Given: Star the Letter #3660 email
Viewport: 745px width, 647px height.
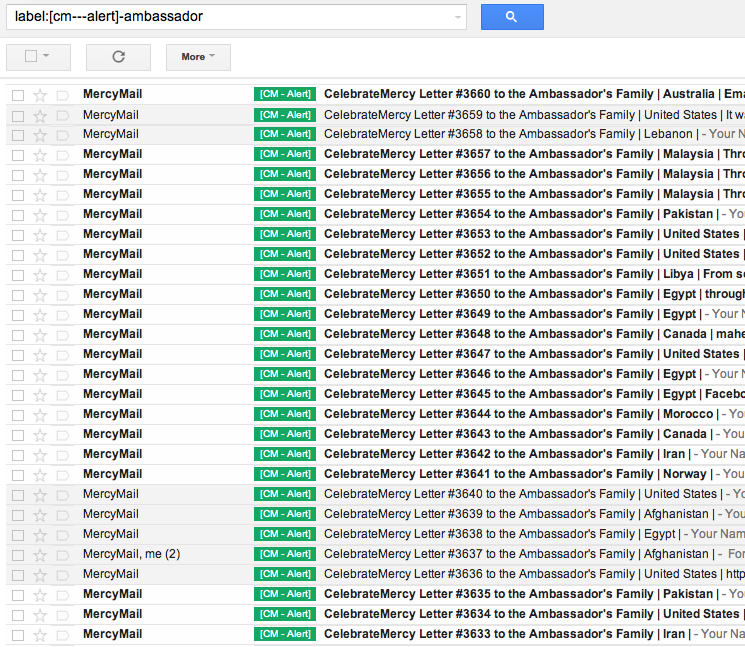Looking at the screenshot, I should (40, 95).
